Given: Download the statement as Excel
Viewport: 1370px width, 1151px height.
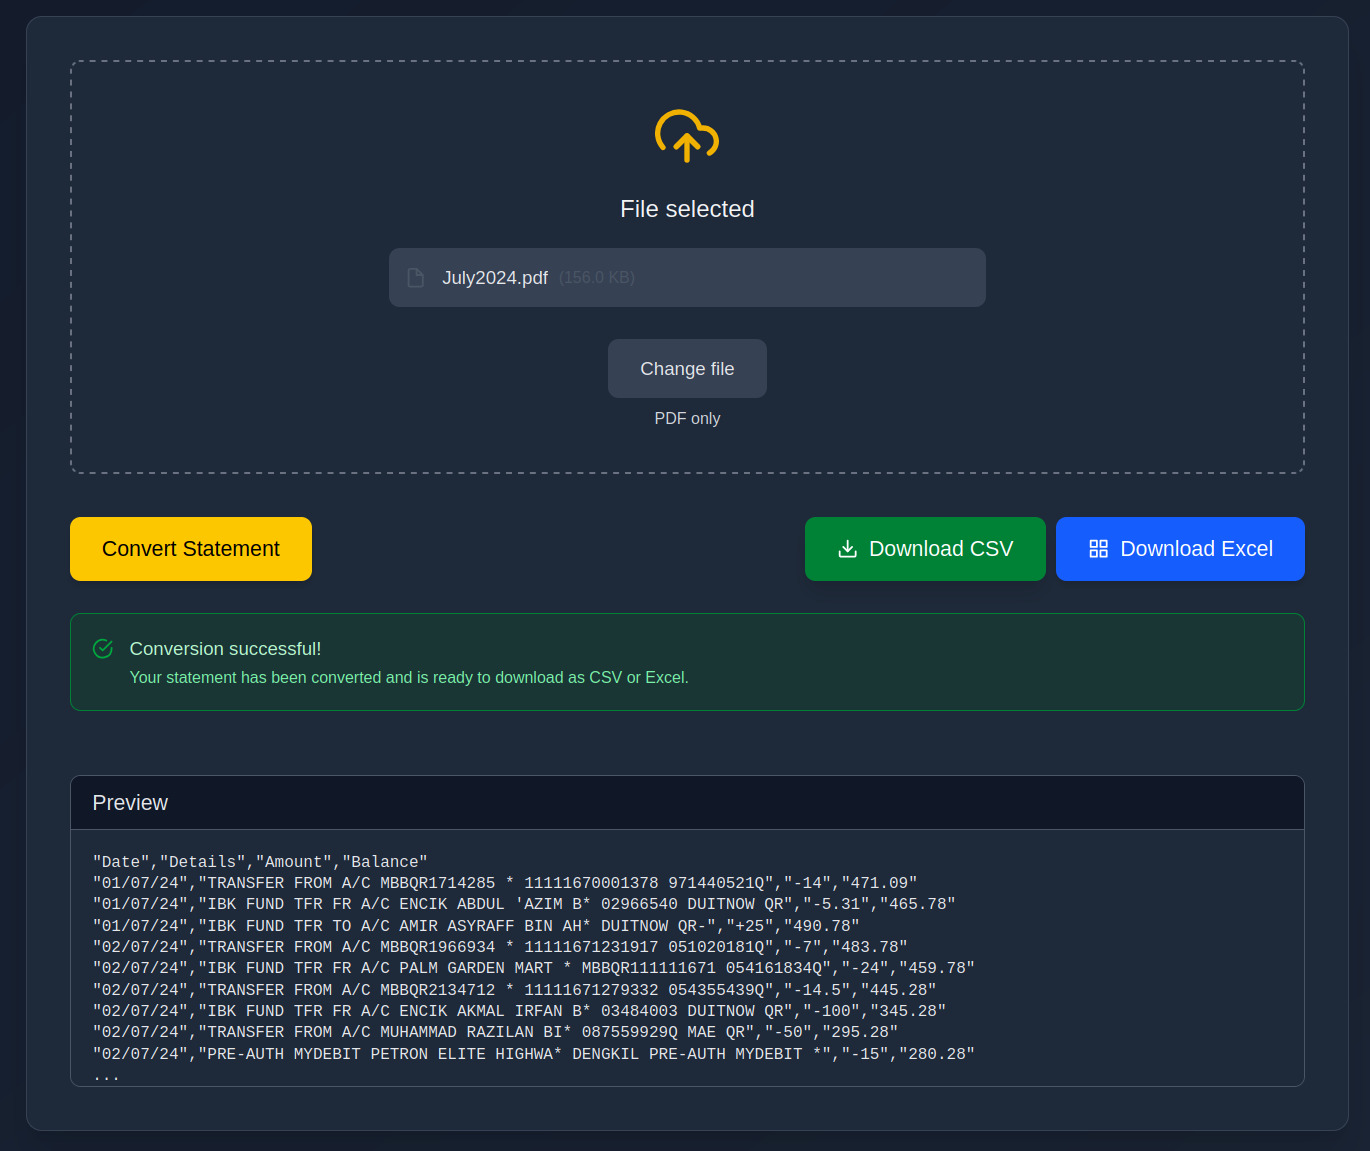Looking at the screenshot, I should 1180,549.
